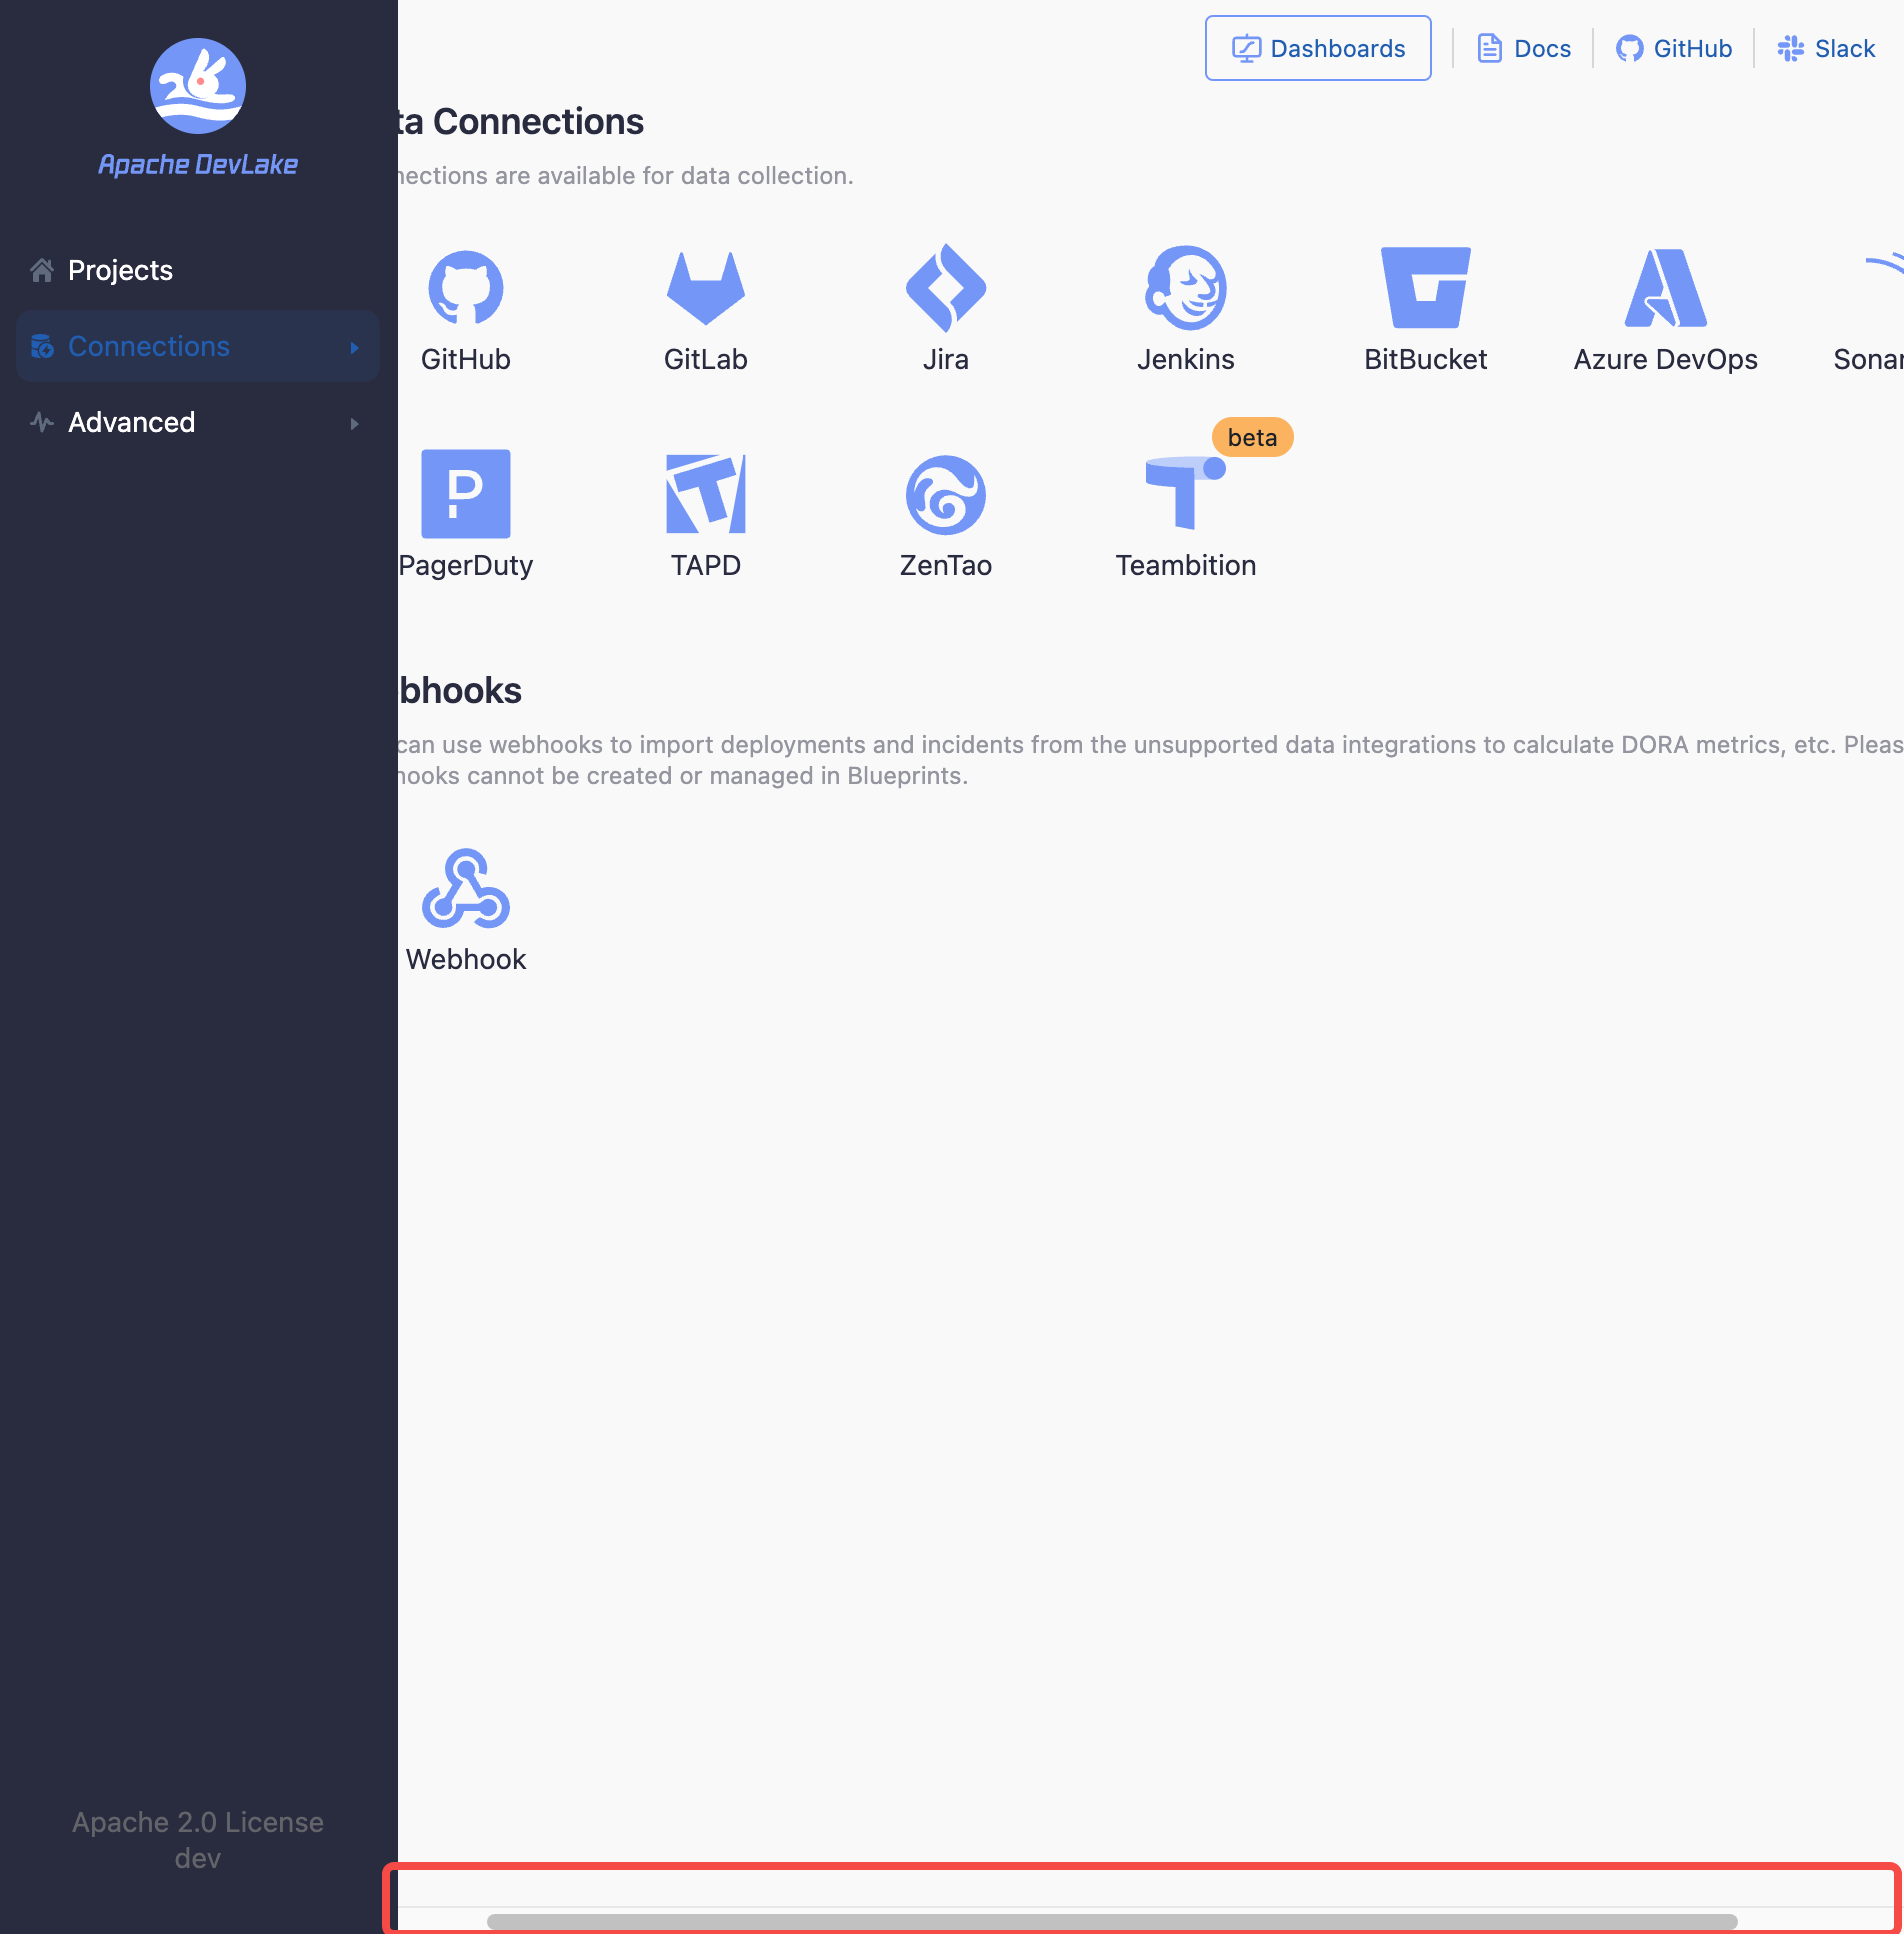Select the Jira connection icon
The height and width of the screenshot is (1934, 1904).
tap(945, 288)
